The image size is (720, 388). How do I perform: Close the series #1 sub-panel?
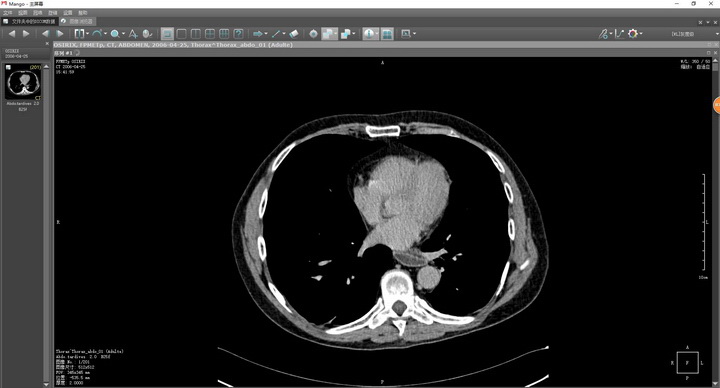click(715, 53)
